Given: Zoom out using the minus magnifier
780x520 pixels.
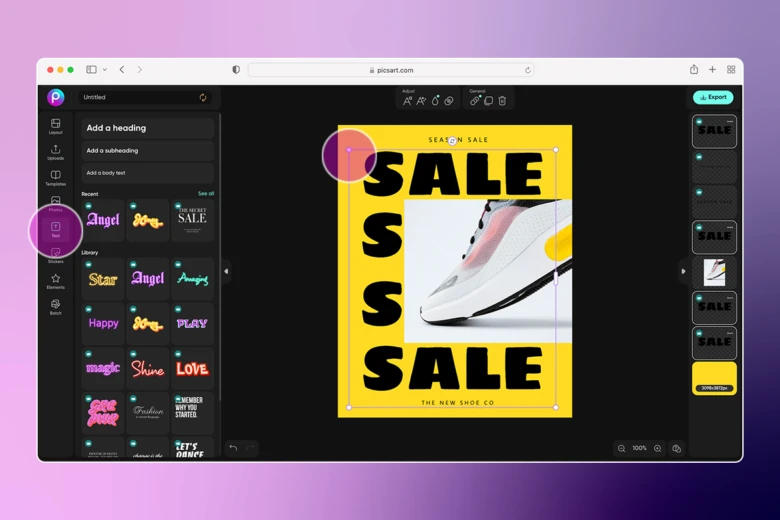Looking at the screenshot, I should pyautogui.click(x=621, y=448).
